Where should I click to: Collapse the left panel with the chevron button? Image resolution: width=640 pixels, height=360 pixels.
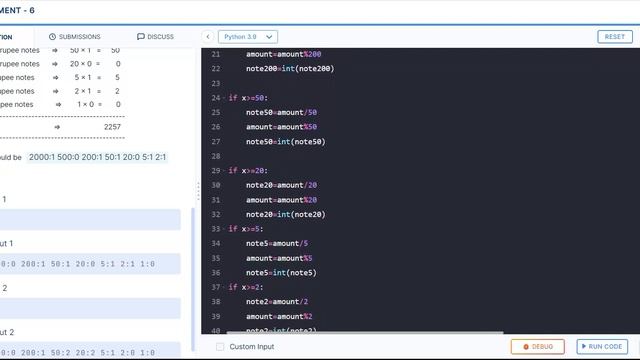coord(208,37)
